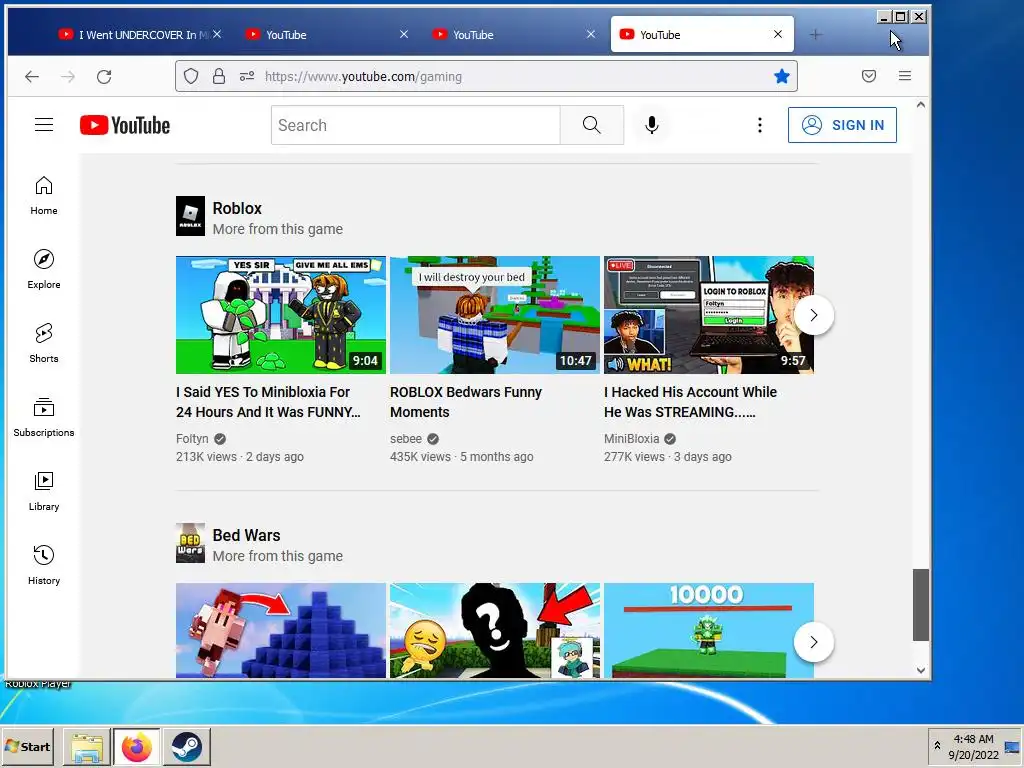1024x768 pixels.
Task: Go to Home in the sidebar
Action: (x=44, y=195)
